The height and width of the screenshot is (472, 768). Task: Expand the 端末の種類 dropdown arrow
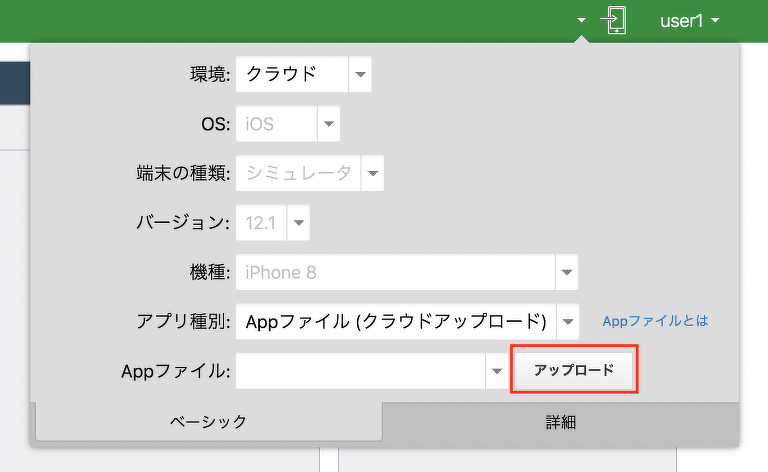372,173
